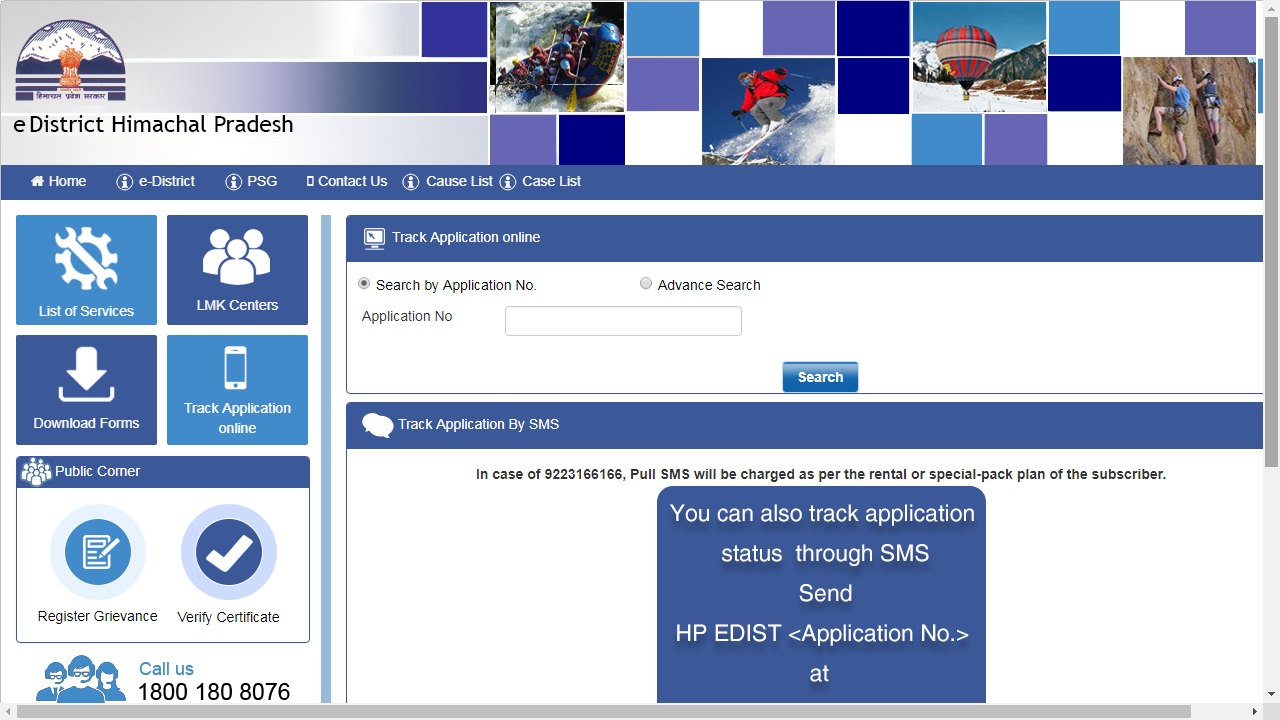This screenshot has width=1280, height=720.
Task: Click the Himachal Pradesh government emblem logo
Action: coord(70,61)
